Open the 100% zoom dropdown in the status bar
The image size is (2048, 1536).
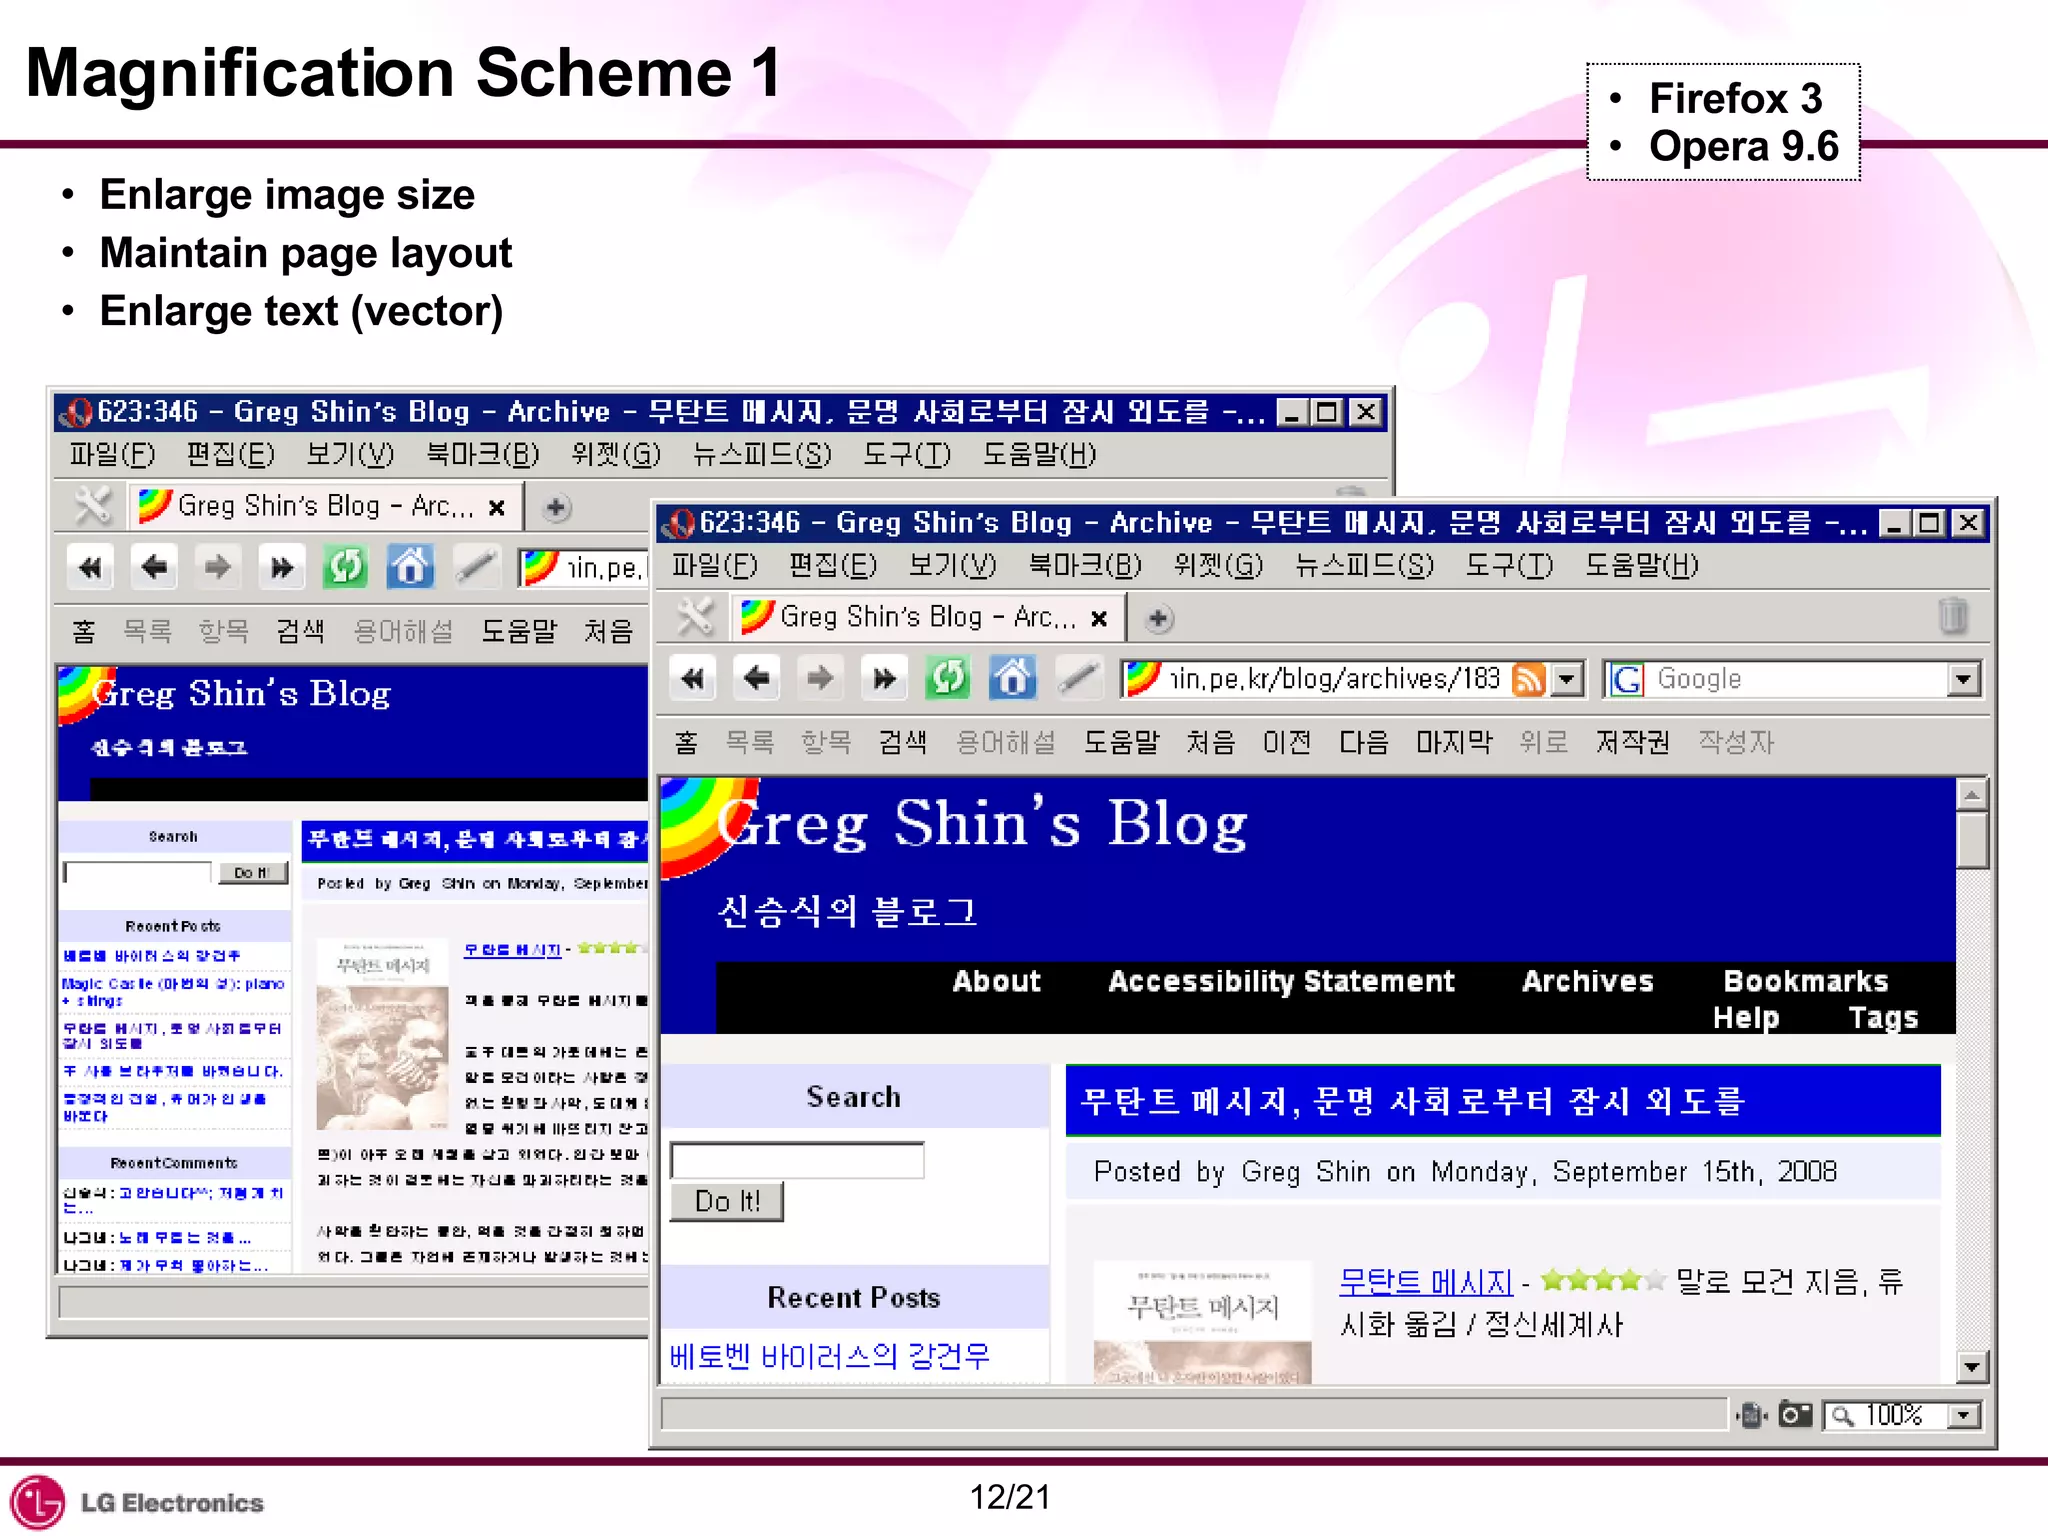click(1964, 1416)
